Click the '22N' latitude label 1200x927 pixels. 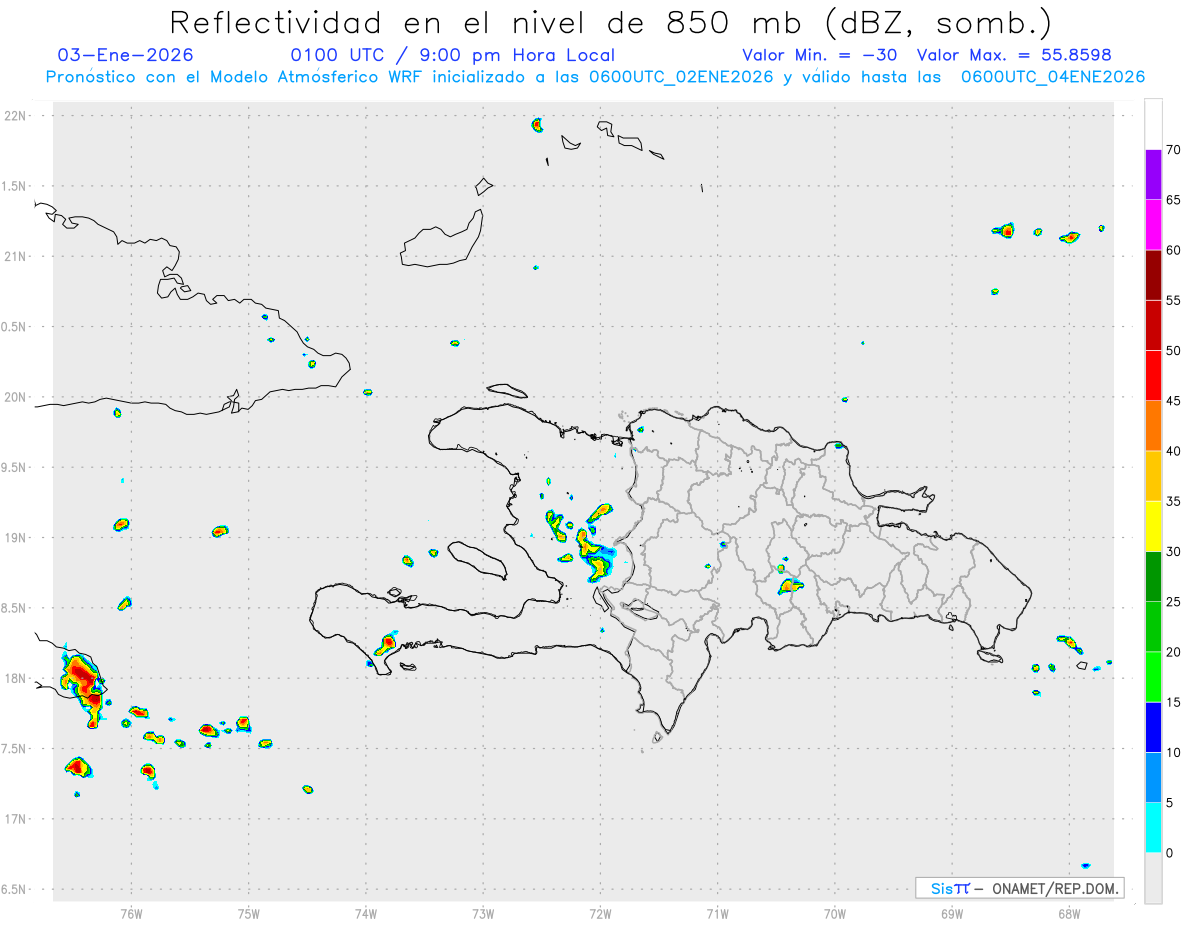[x=17, y=116]
